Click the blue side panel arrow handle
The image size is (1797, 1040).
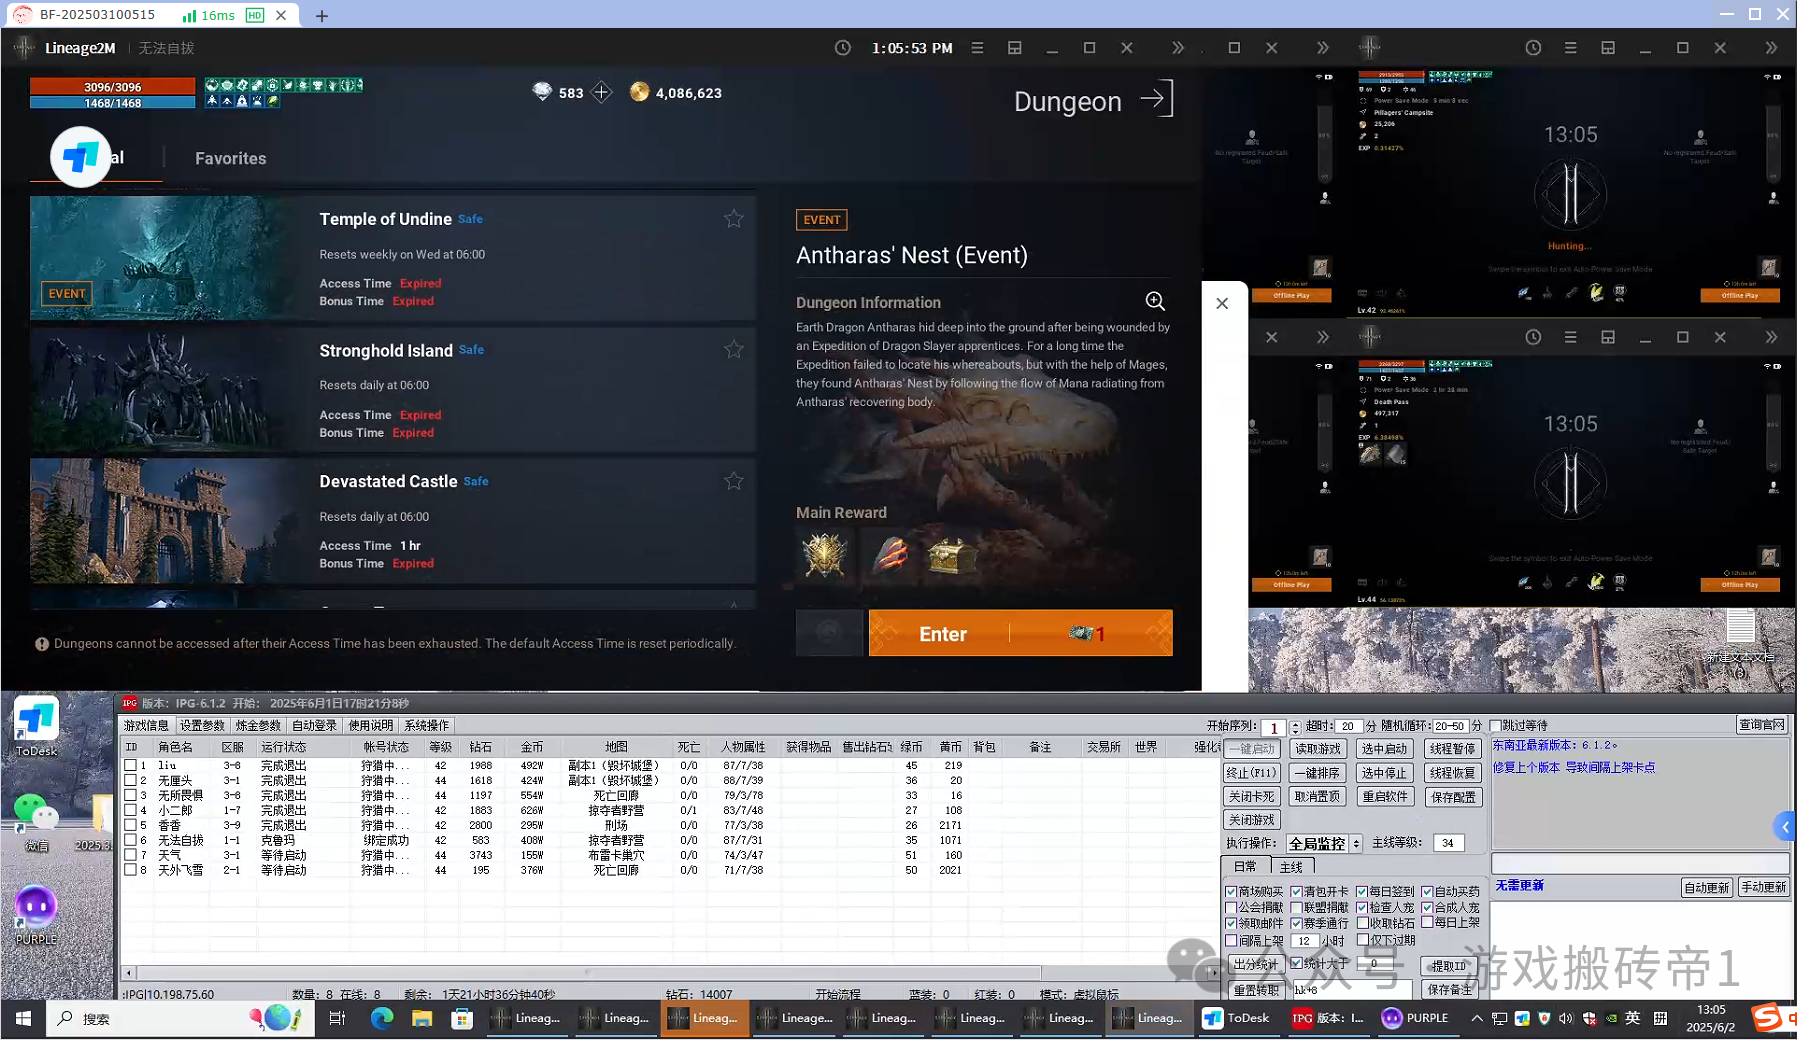(x=1785, y=827)
